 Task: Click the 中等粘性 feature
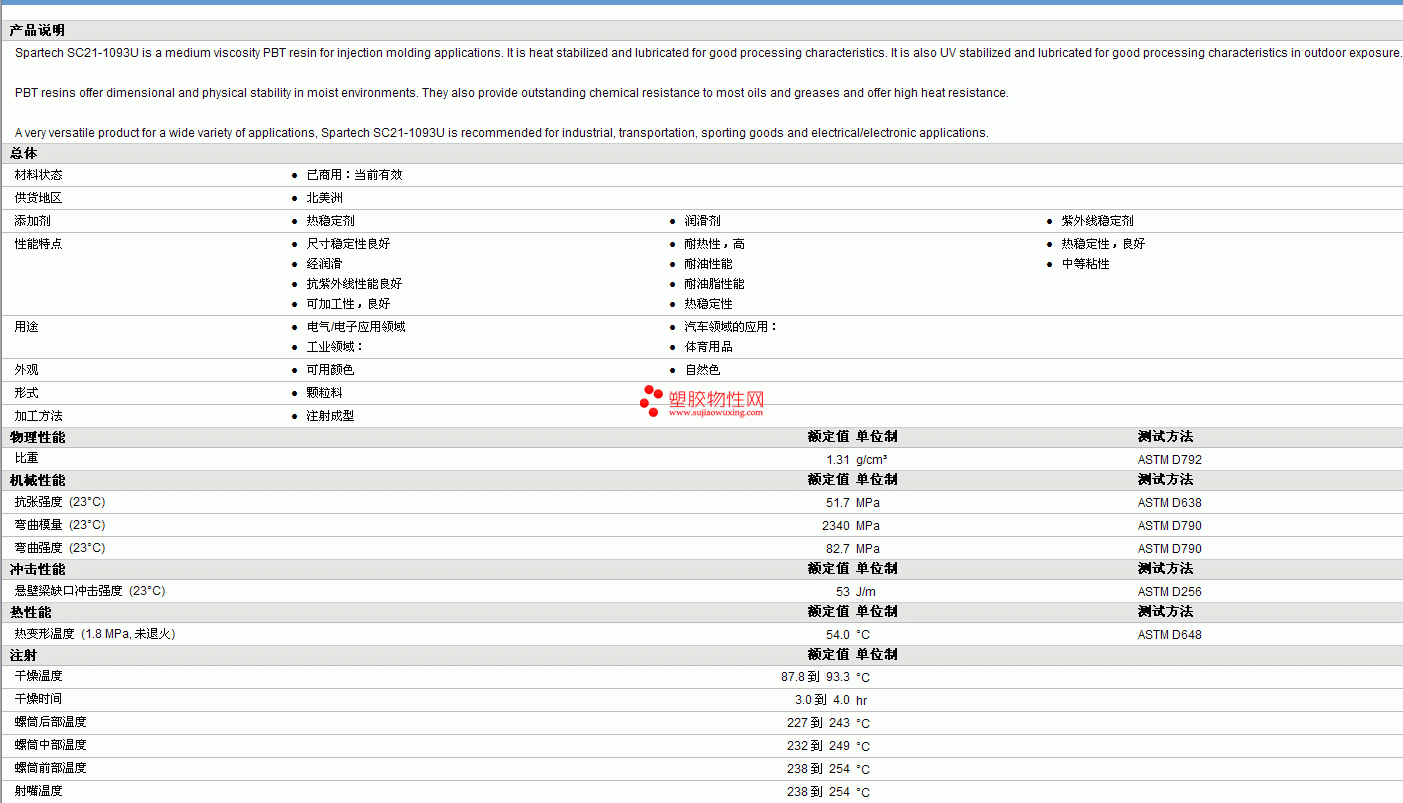coord(1085,264)
